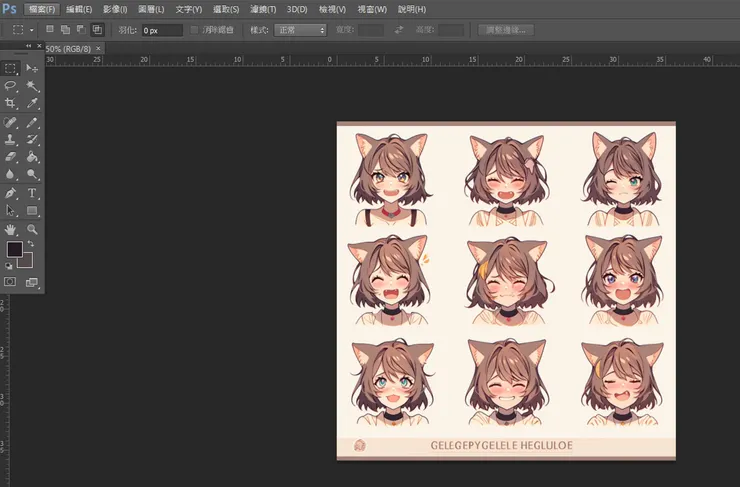740x487 pixels.
Task: Choose intersect with selection mode
Action: (x=97, y=30)
